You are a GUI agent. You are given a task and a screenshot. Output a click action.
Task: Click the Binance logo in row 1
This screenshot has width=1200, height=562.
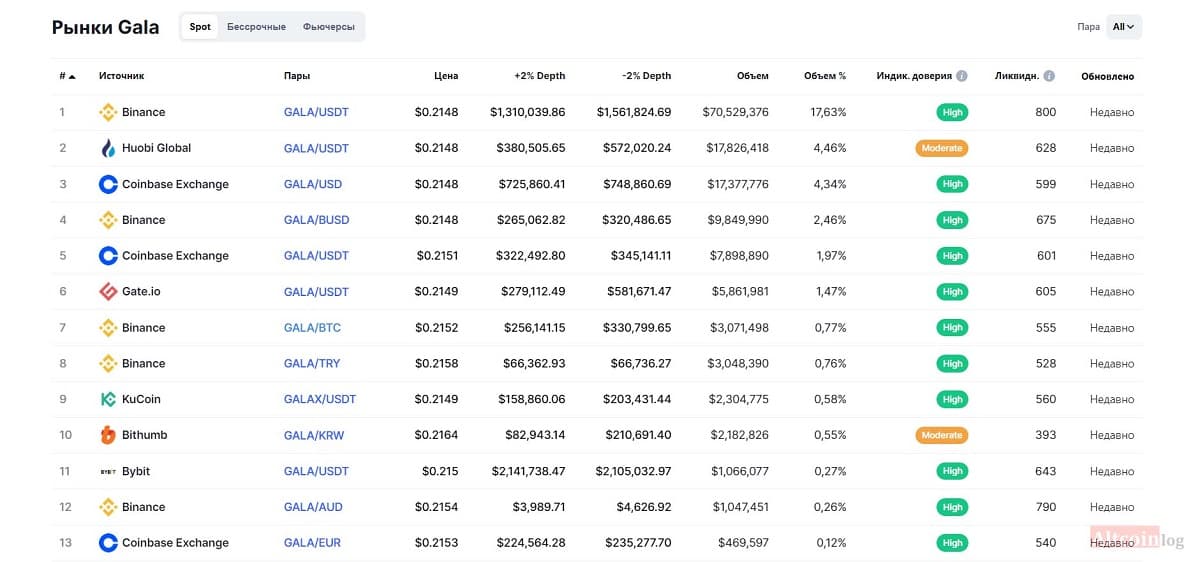point(108,112)
